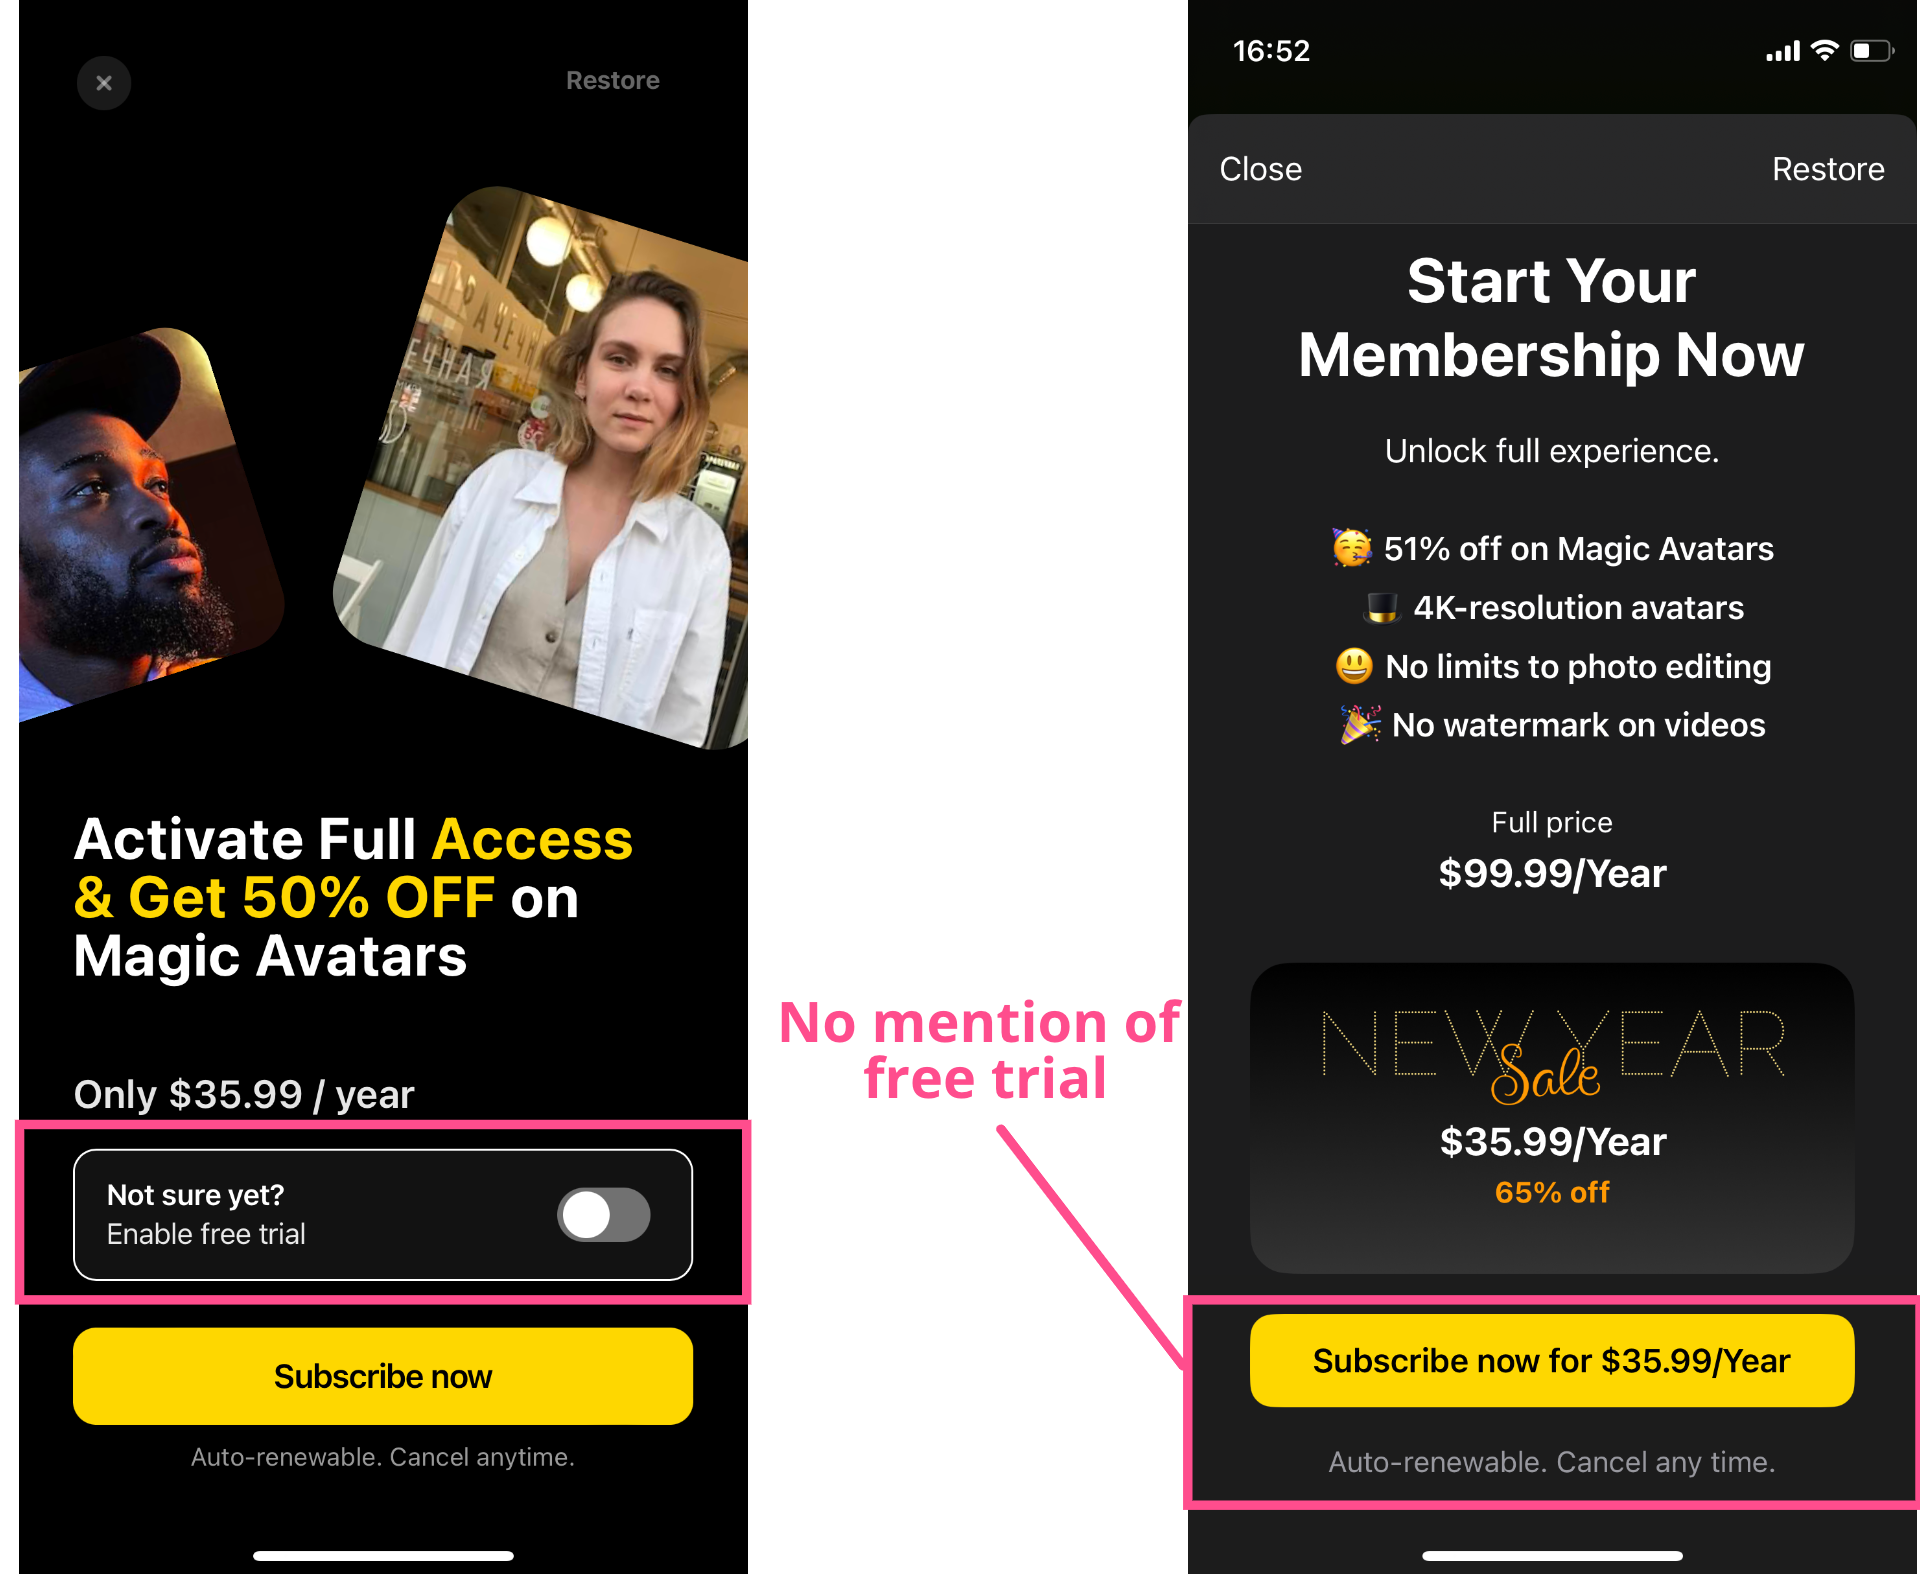Tap the yellow Subscribe now button
Viewport: 1920px width, 1574px height.
[383, 1376]
